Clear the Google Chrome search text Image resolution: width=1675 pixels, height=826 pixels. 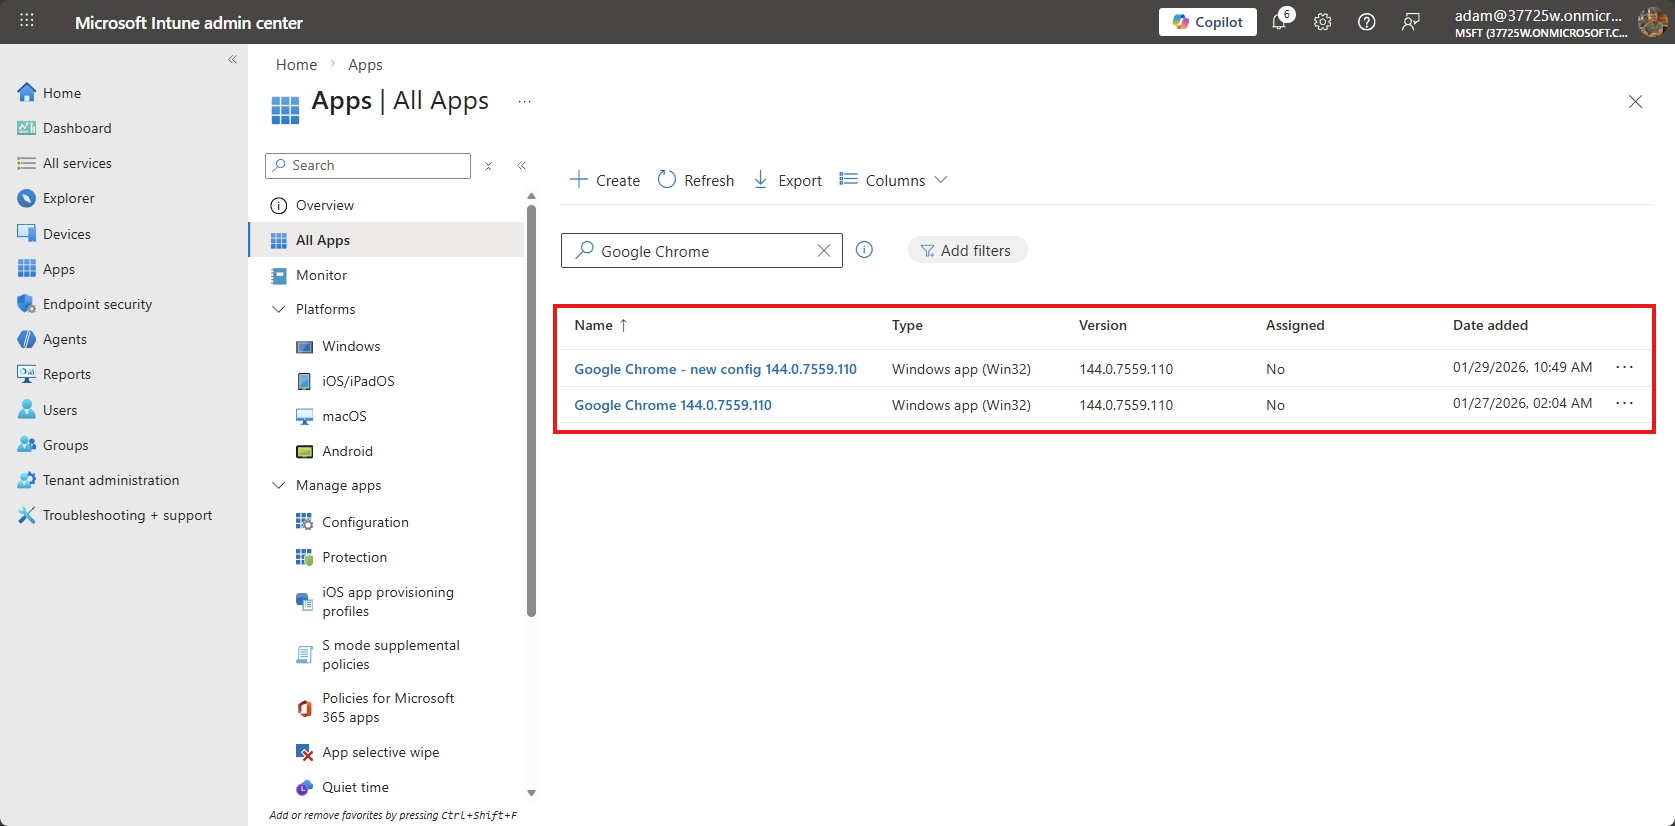823,251
